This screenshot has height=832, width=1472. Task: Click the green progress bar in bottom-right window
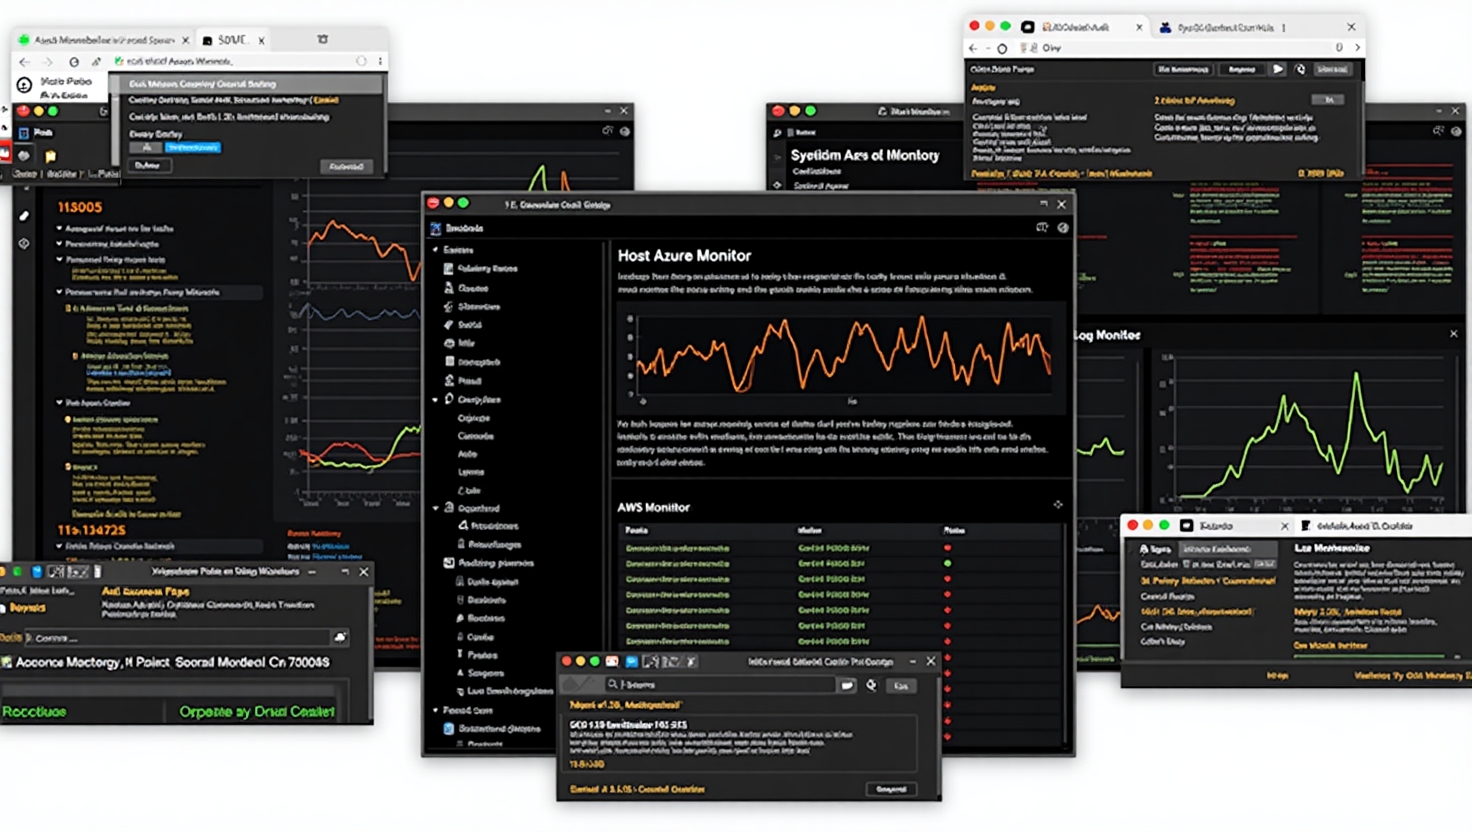[x=1369, y=656]
